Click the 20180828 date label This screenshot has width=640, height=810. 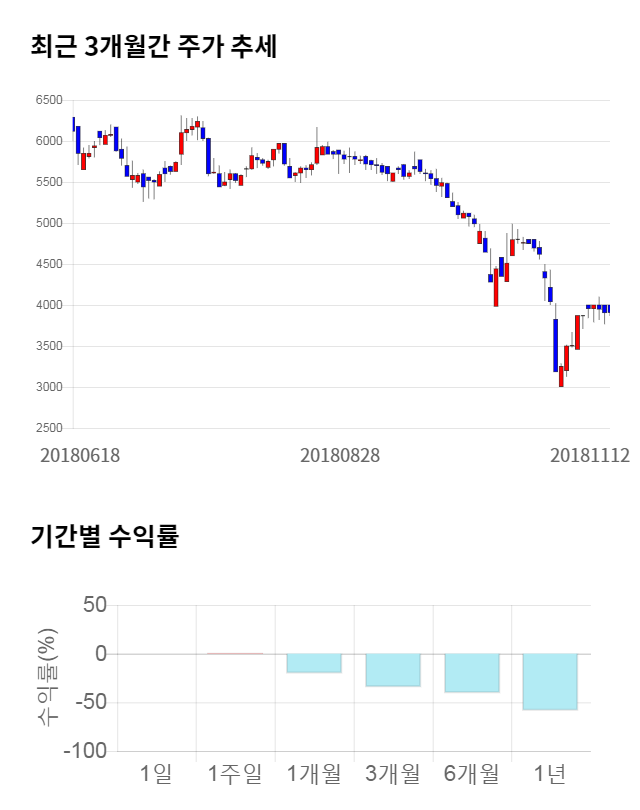340,455
